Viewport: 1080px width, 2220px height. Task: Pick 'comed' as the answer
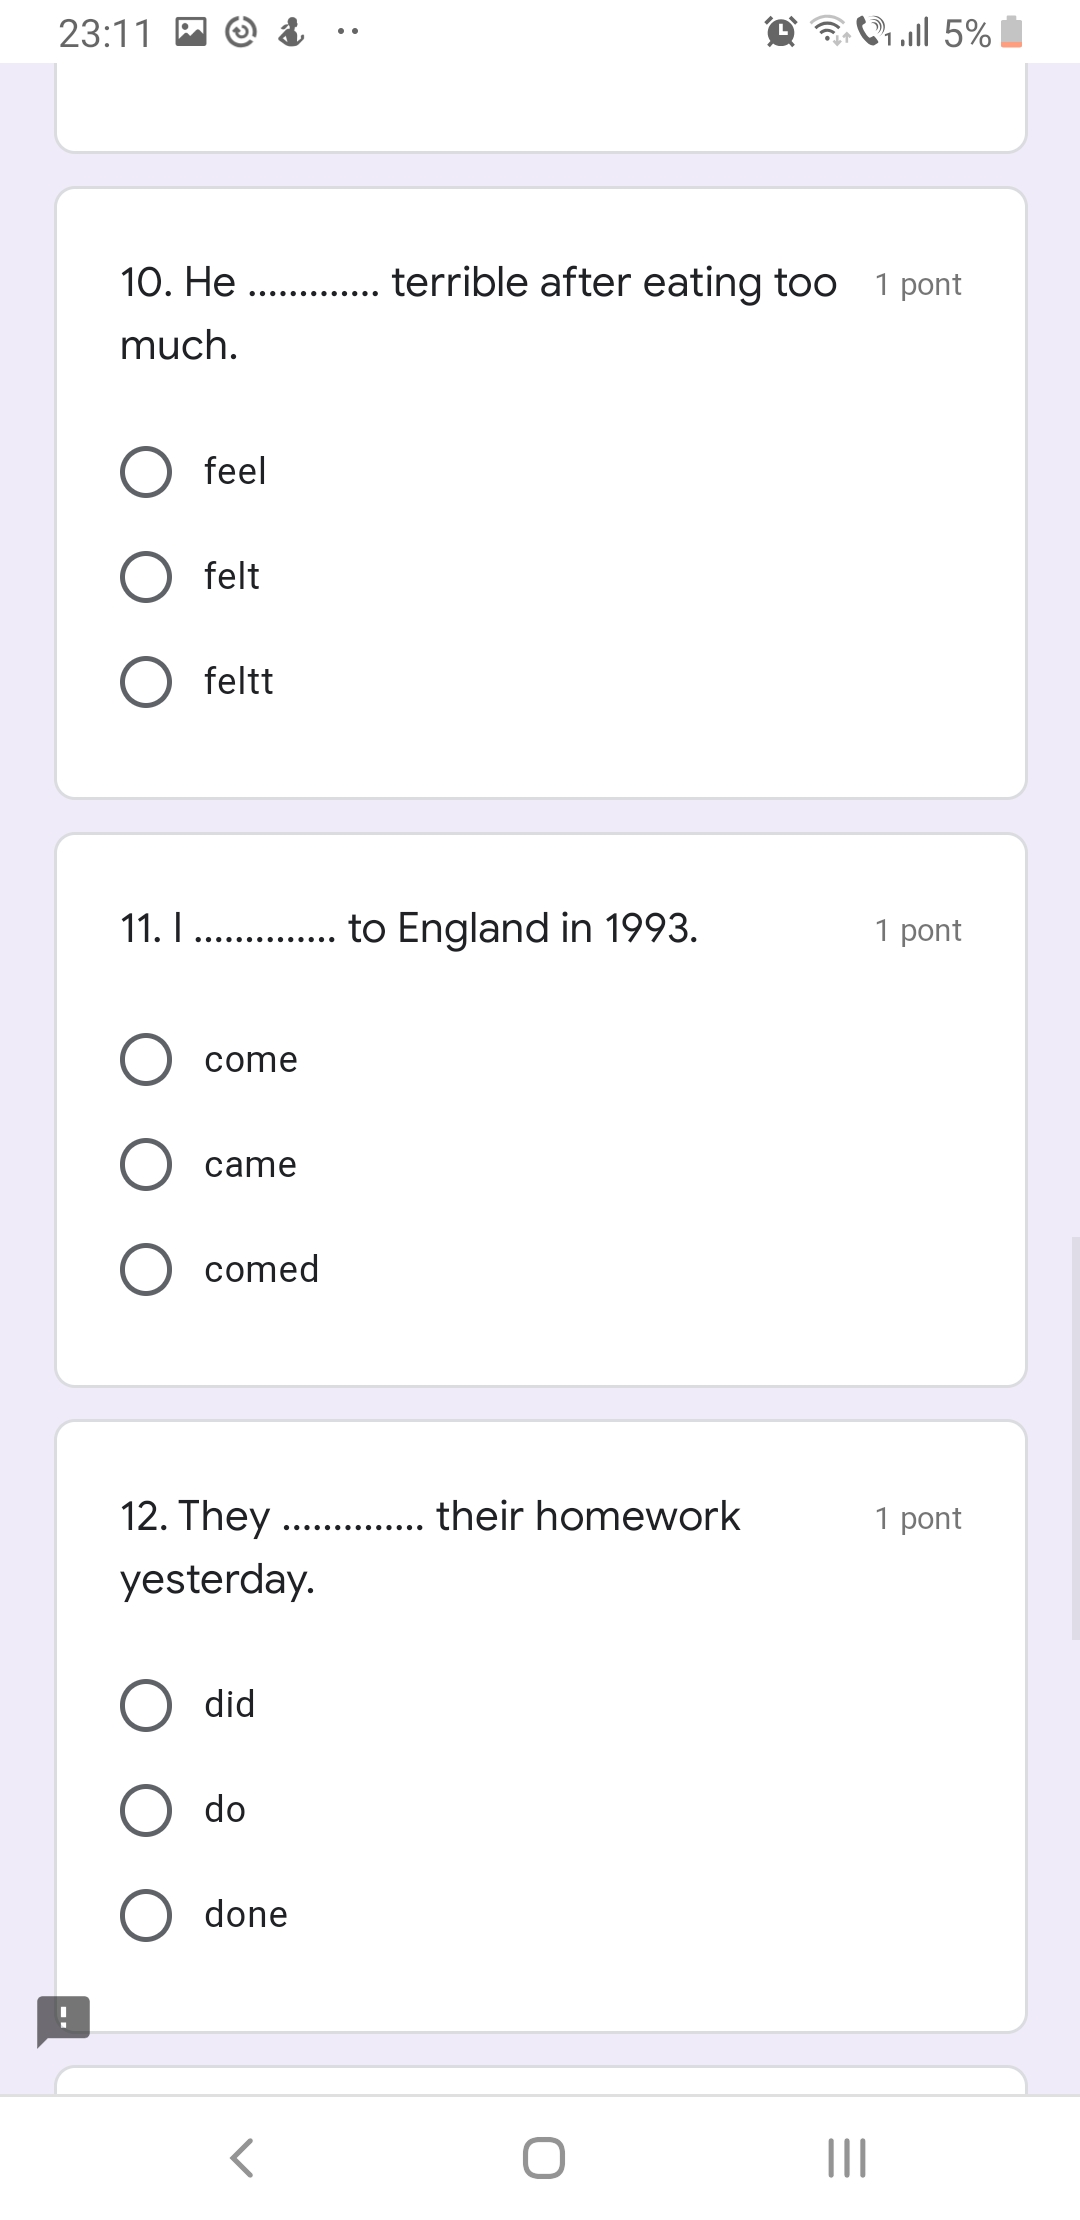coord(146,1270)
